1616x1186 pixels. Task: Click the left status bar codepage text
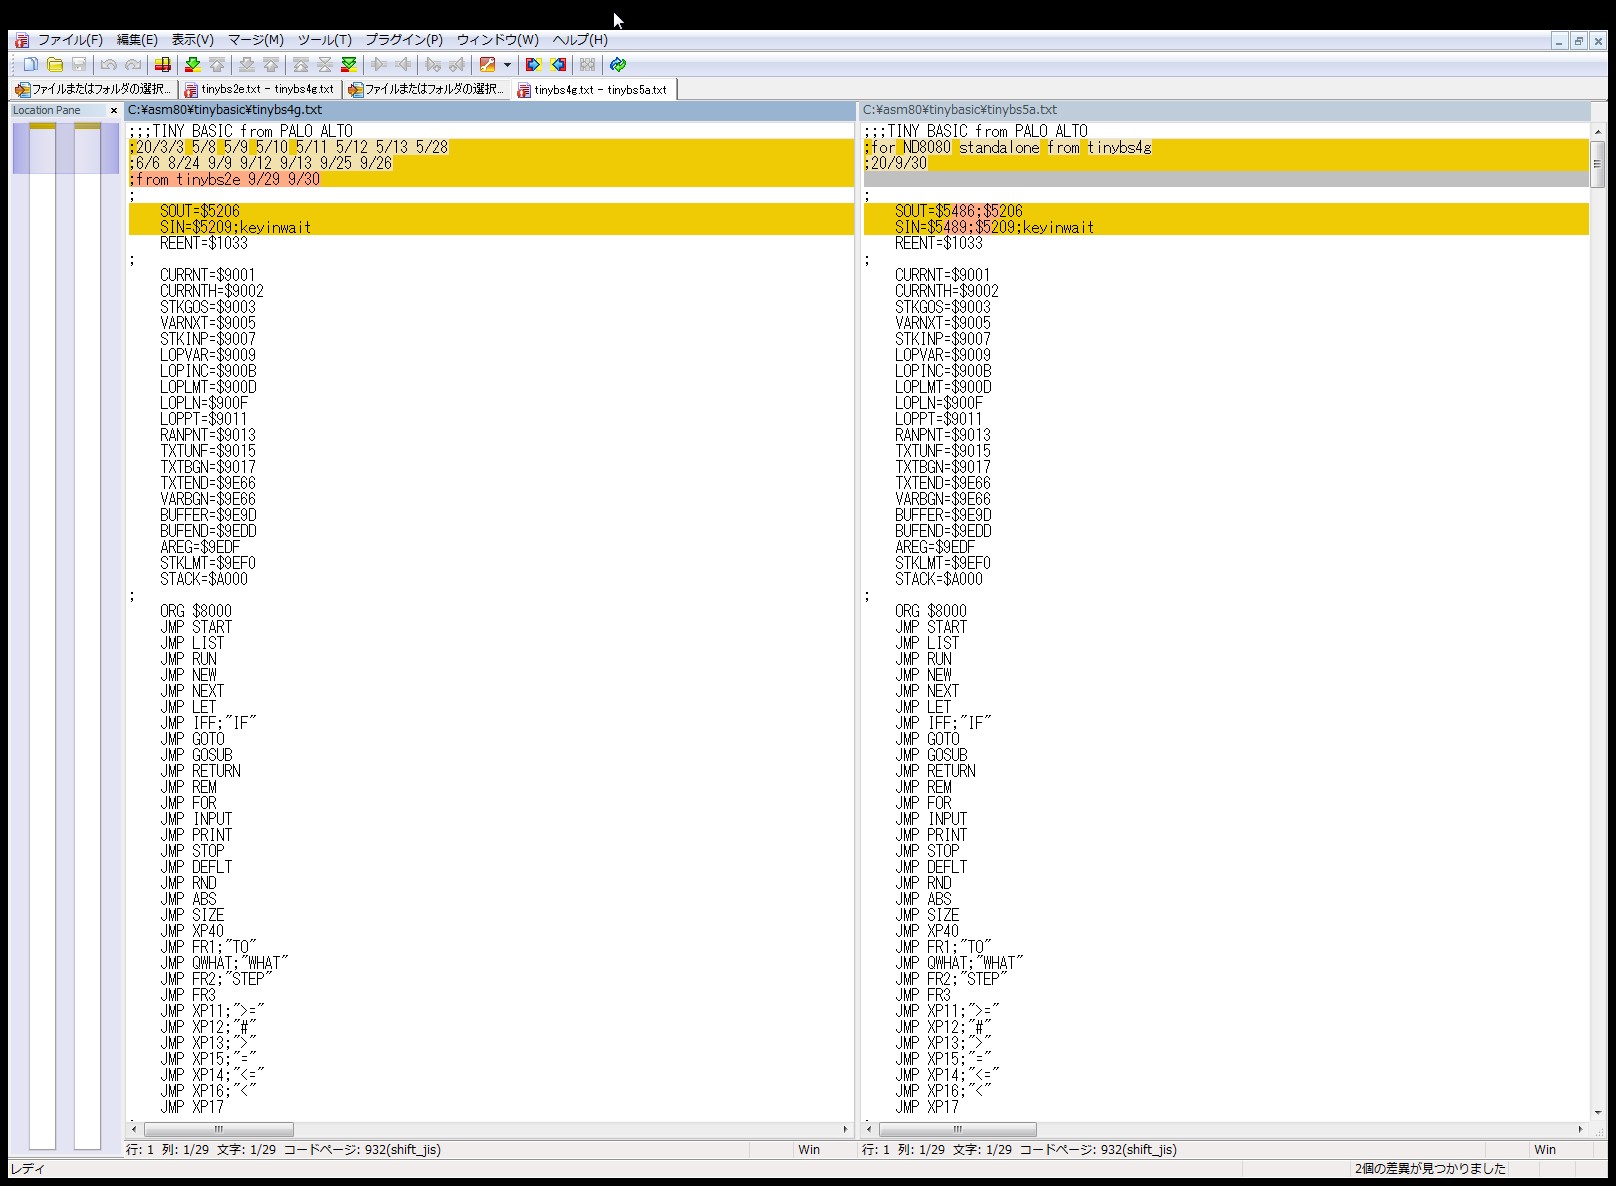361,1150
